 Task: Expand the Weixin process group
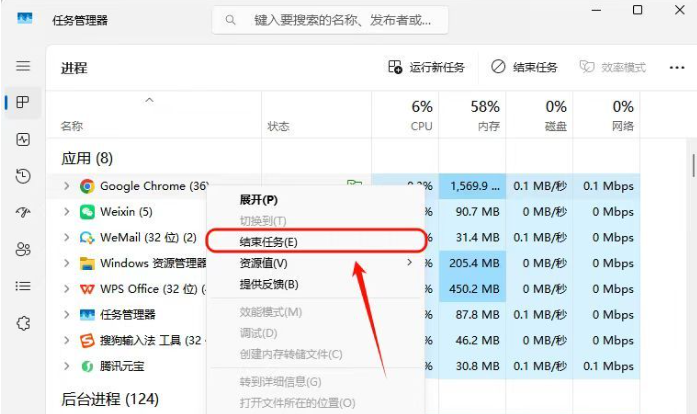[67, 212]
